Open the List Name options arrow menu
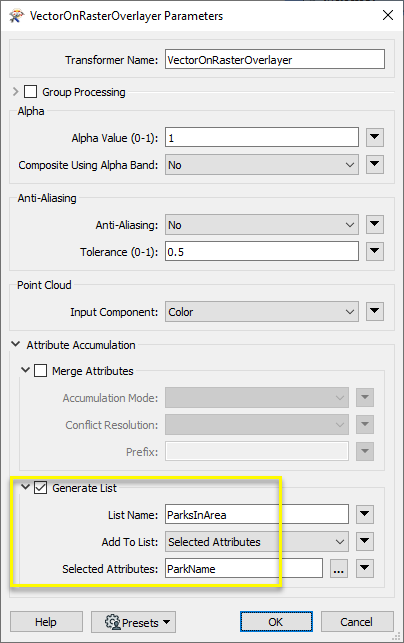The image size is (404, 643). (x=365, y=515)
